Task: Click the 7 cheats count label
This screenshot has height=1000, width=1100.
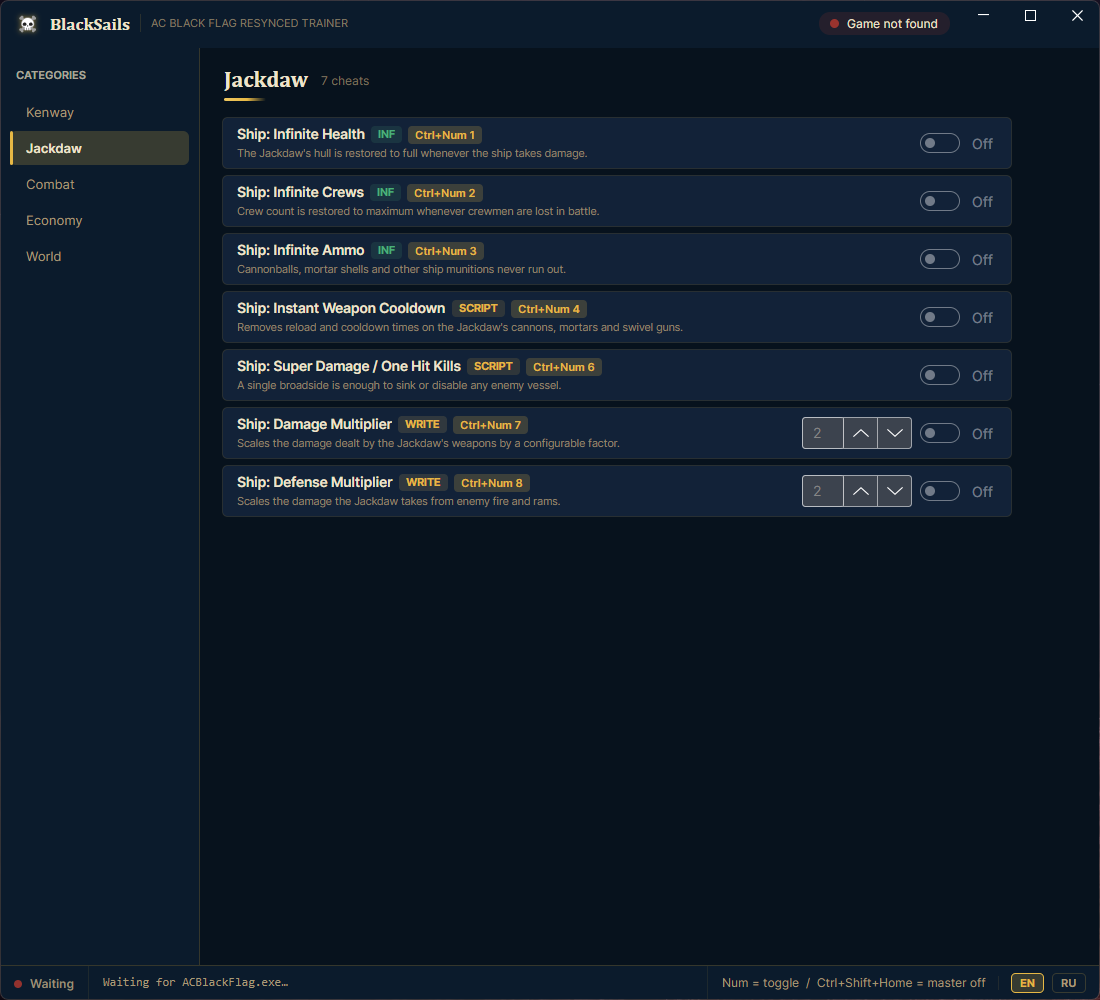Action: click(x=344, y=81)
